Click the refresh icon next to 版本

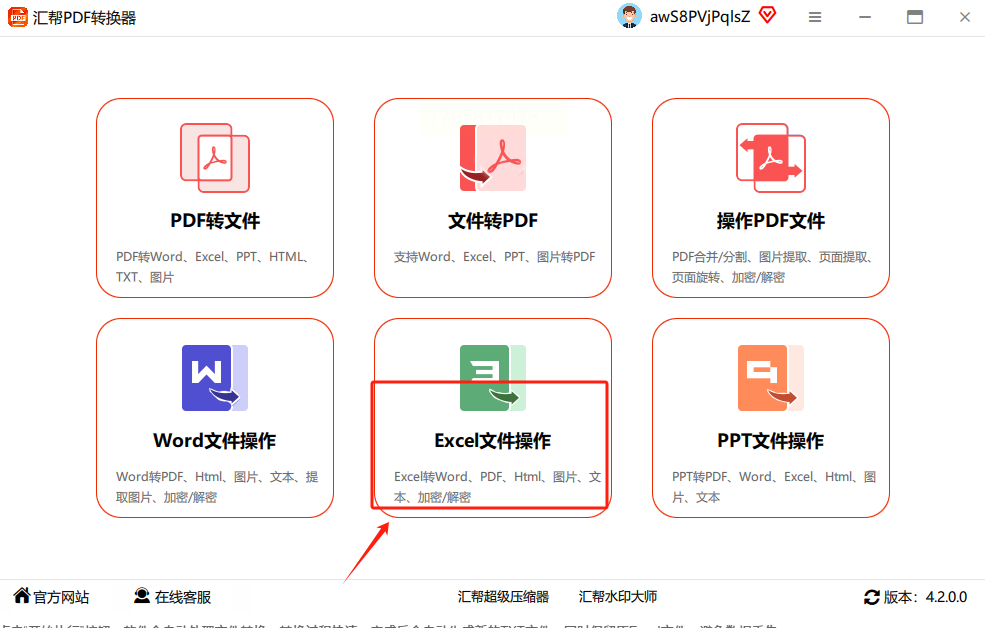pos(872,597)
